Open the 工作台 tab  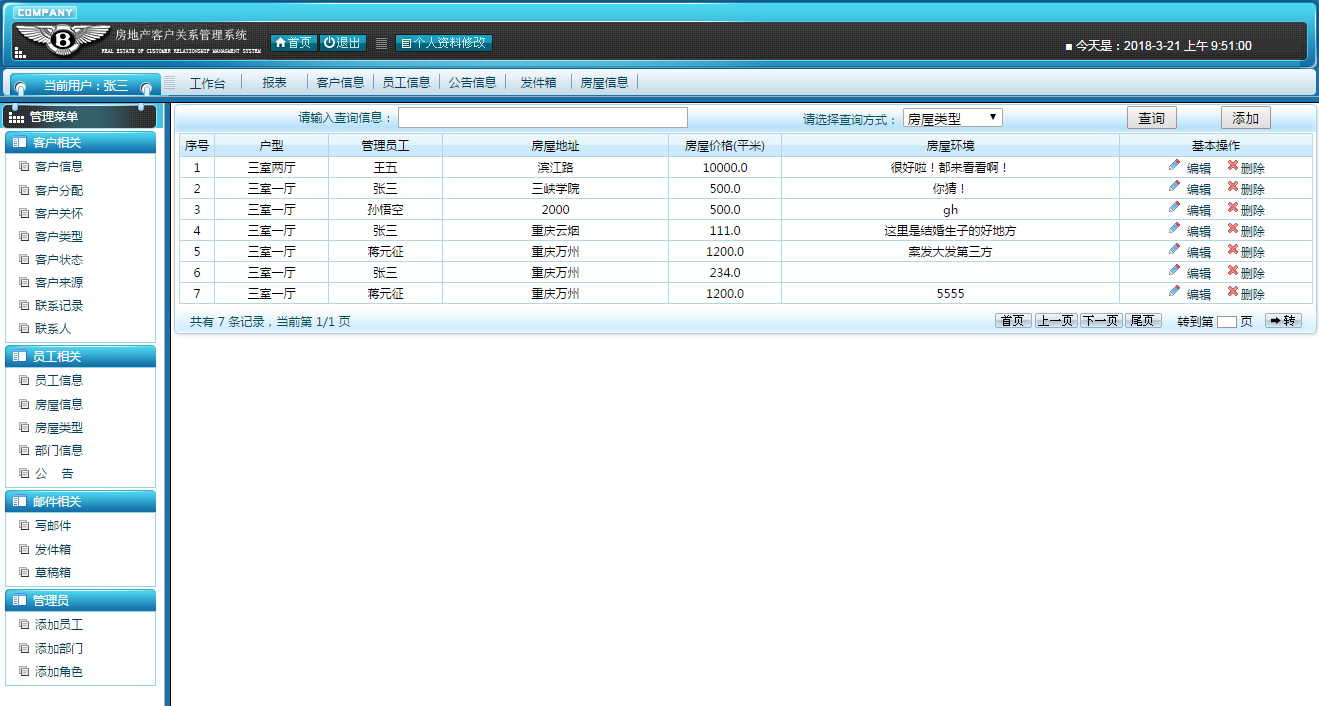208,83
